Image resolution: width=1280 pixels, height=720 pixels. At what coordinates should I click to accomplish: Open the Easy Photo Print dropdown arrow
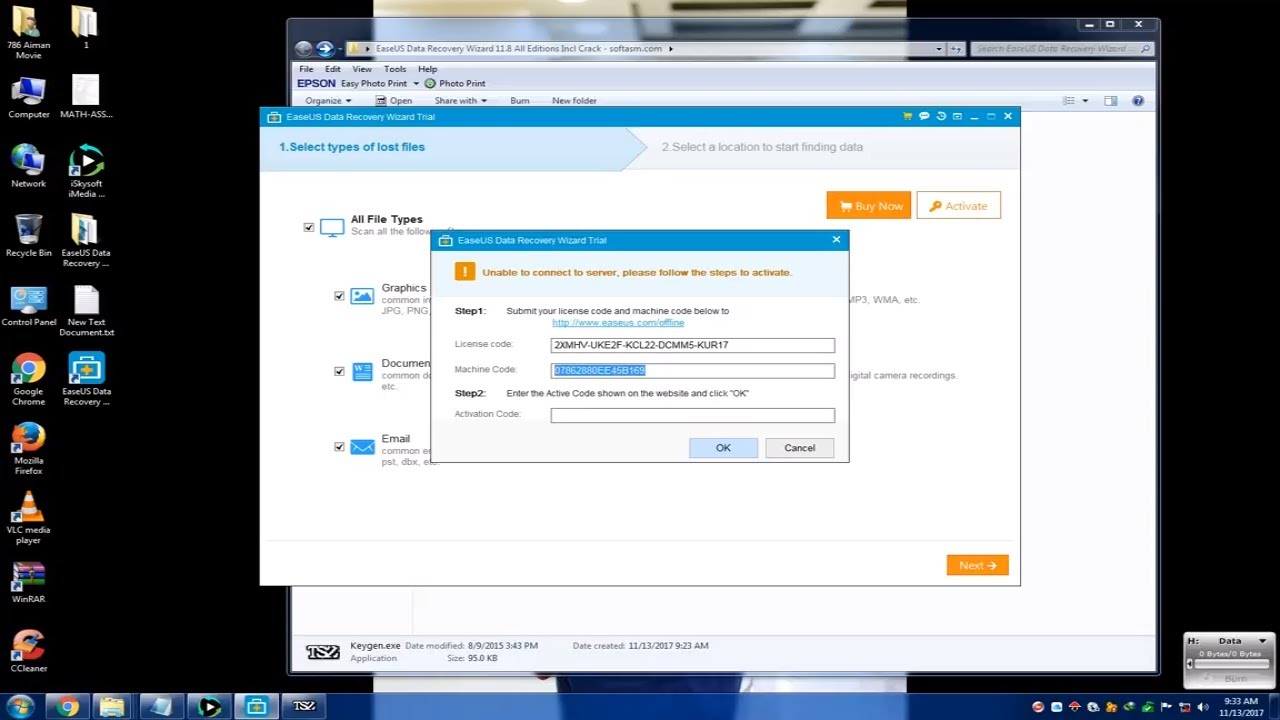[416, 84]
